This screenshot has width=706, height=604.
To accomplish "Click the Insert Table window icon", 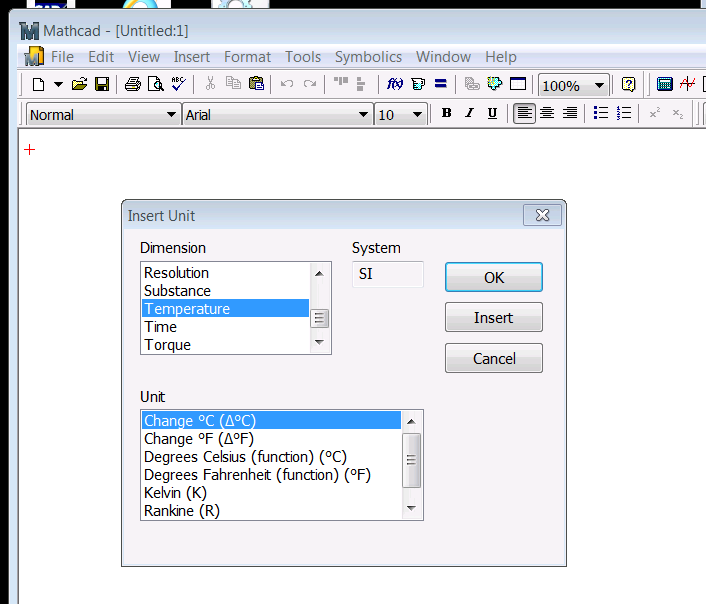I will coord(518,84).
